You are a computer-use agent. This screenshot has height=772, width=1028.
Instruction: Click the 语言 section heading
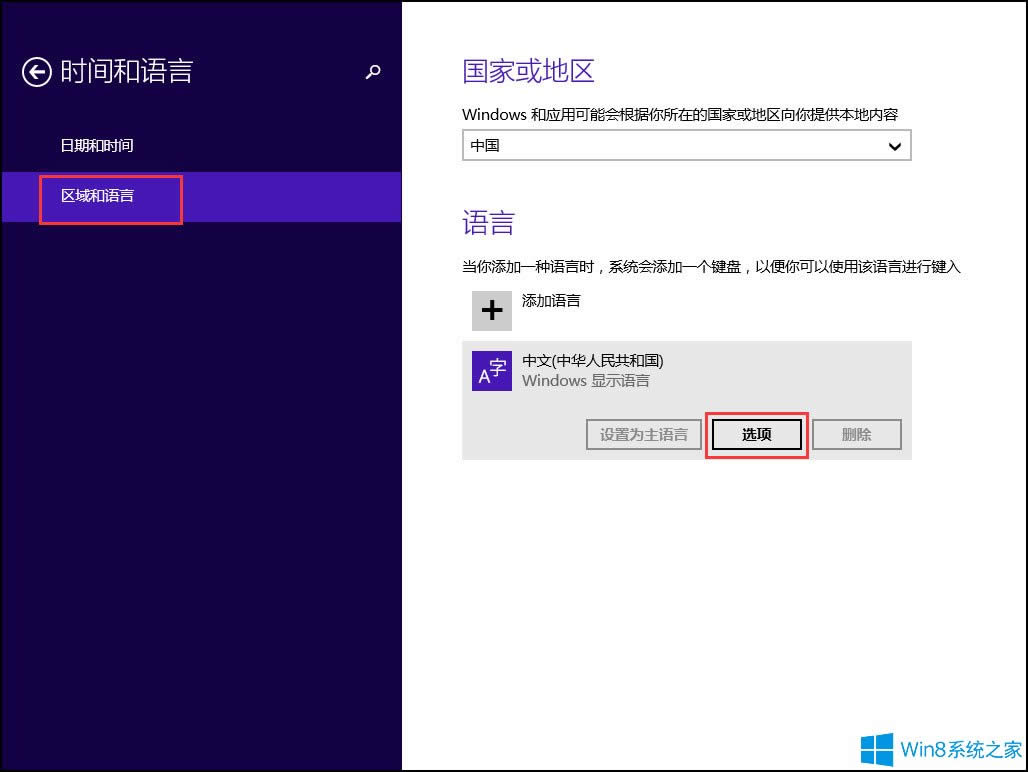487,222
